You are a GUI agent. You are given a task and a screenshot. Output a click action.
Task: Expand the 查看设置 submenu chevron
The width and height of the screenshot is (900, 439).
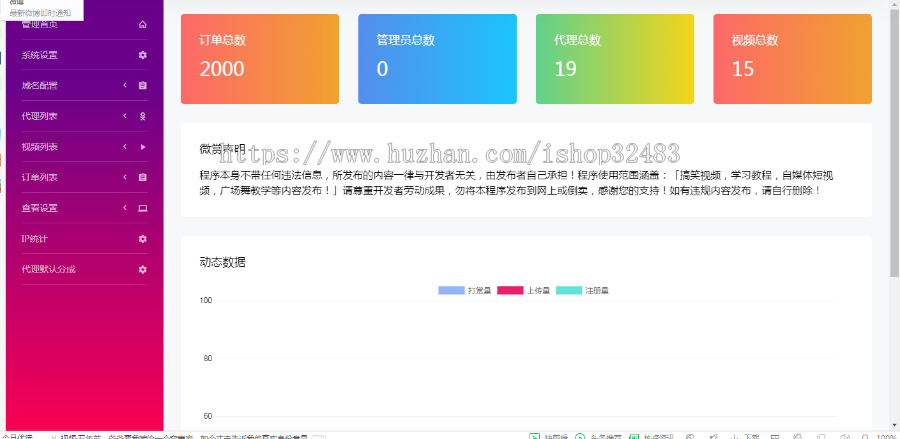125,207
